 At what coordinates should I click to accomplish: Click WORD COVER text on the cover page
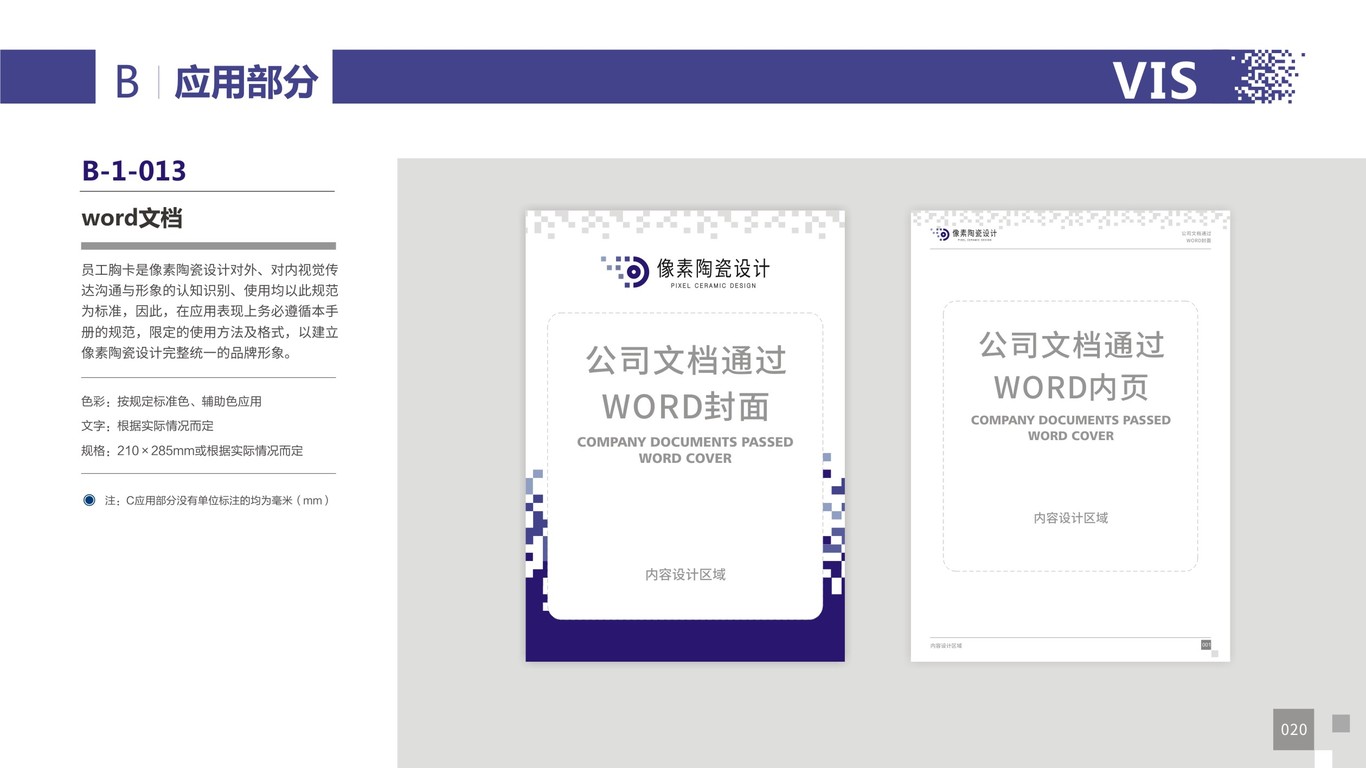click(x=685, y=458)
